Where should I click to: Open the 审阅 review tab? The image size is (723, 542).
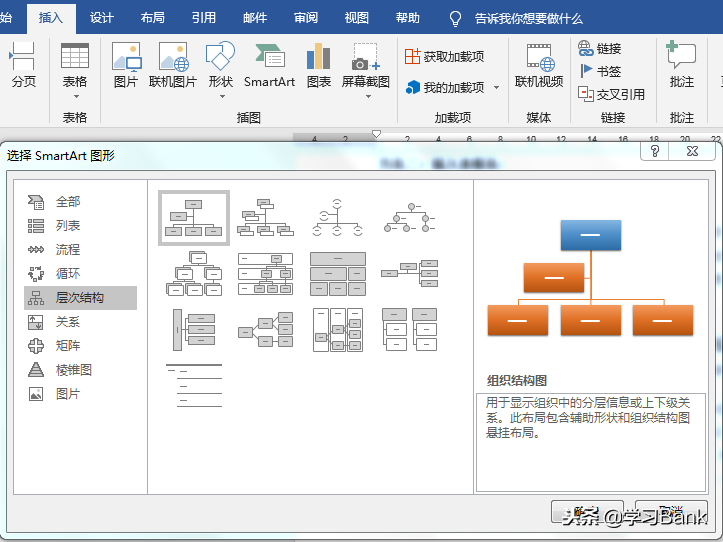(x=306, y=18)
